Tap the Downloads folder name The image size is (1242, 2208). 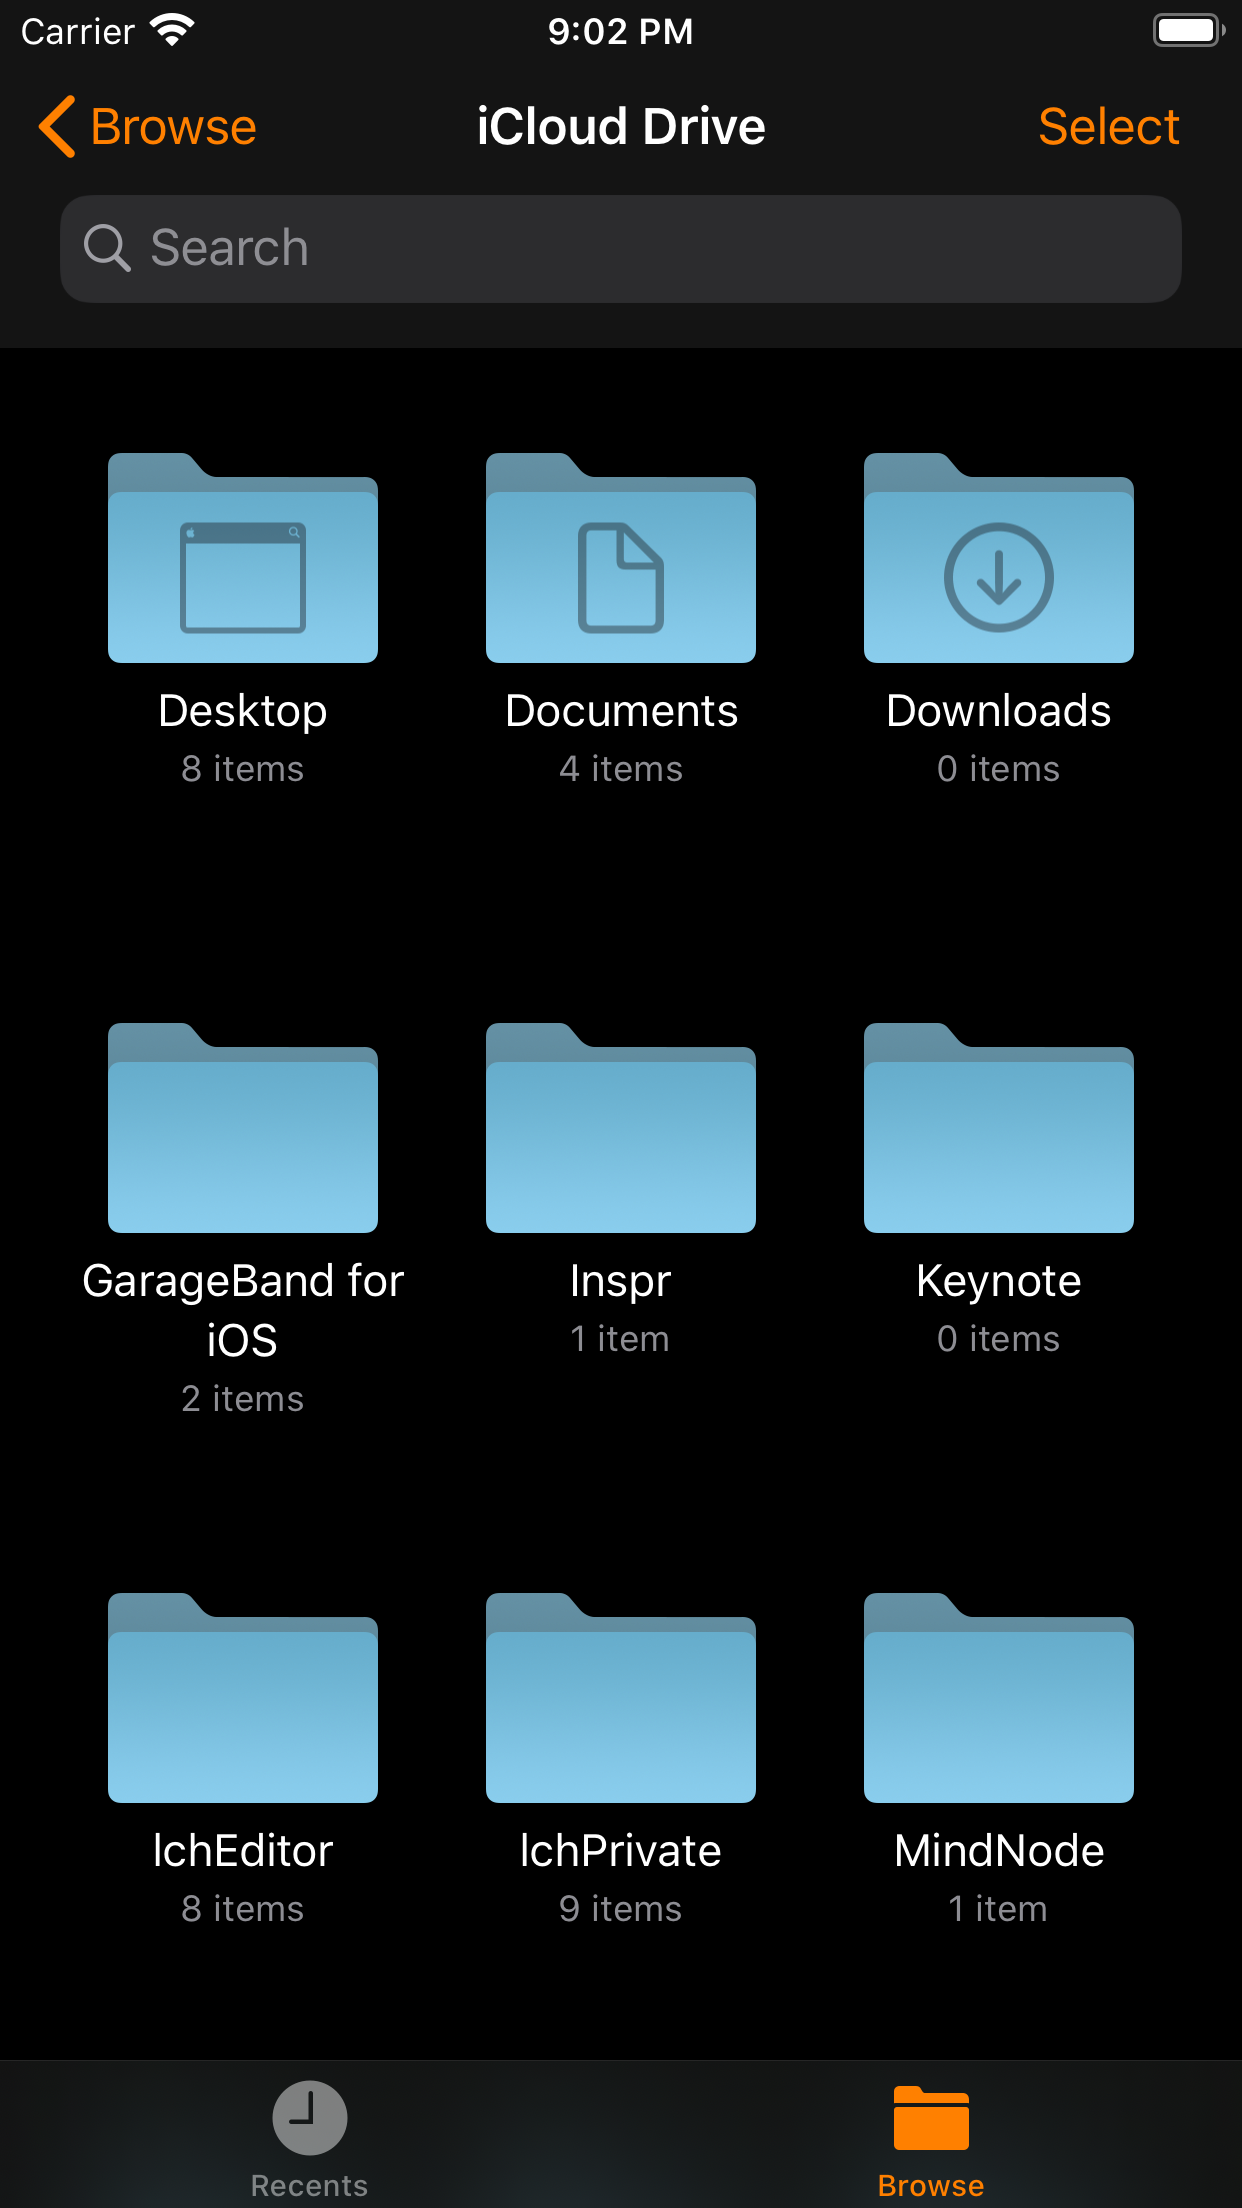click(x=999, y=712)
